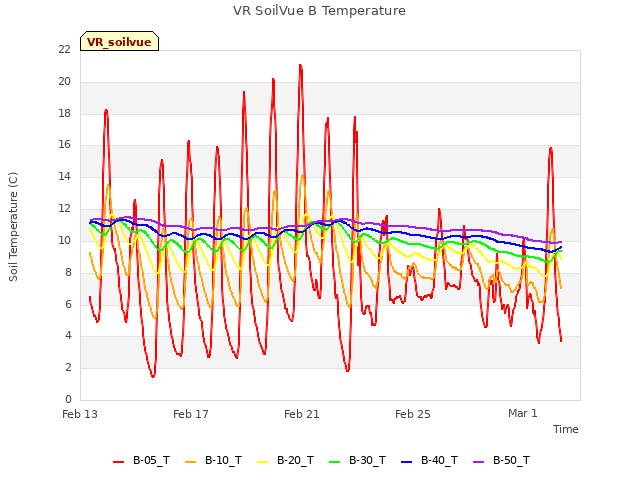Click the 18 y-axis tick label
This screenshot has width=640, height=480.
point(65,113)
